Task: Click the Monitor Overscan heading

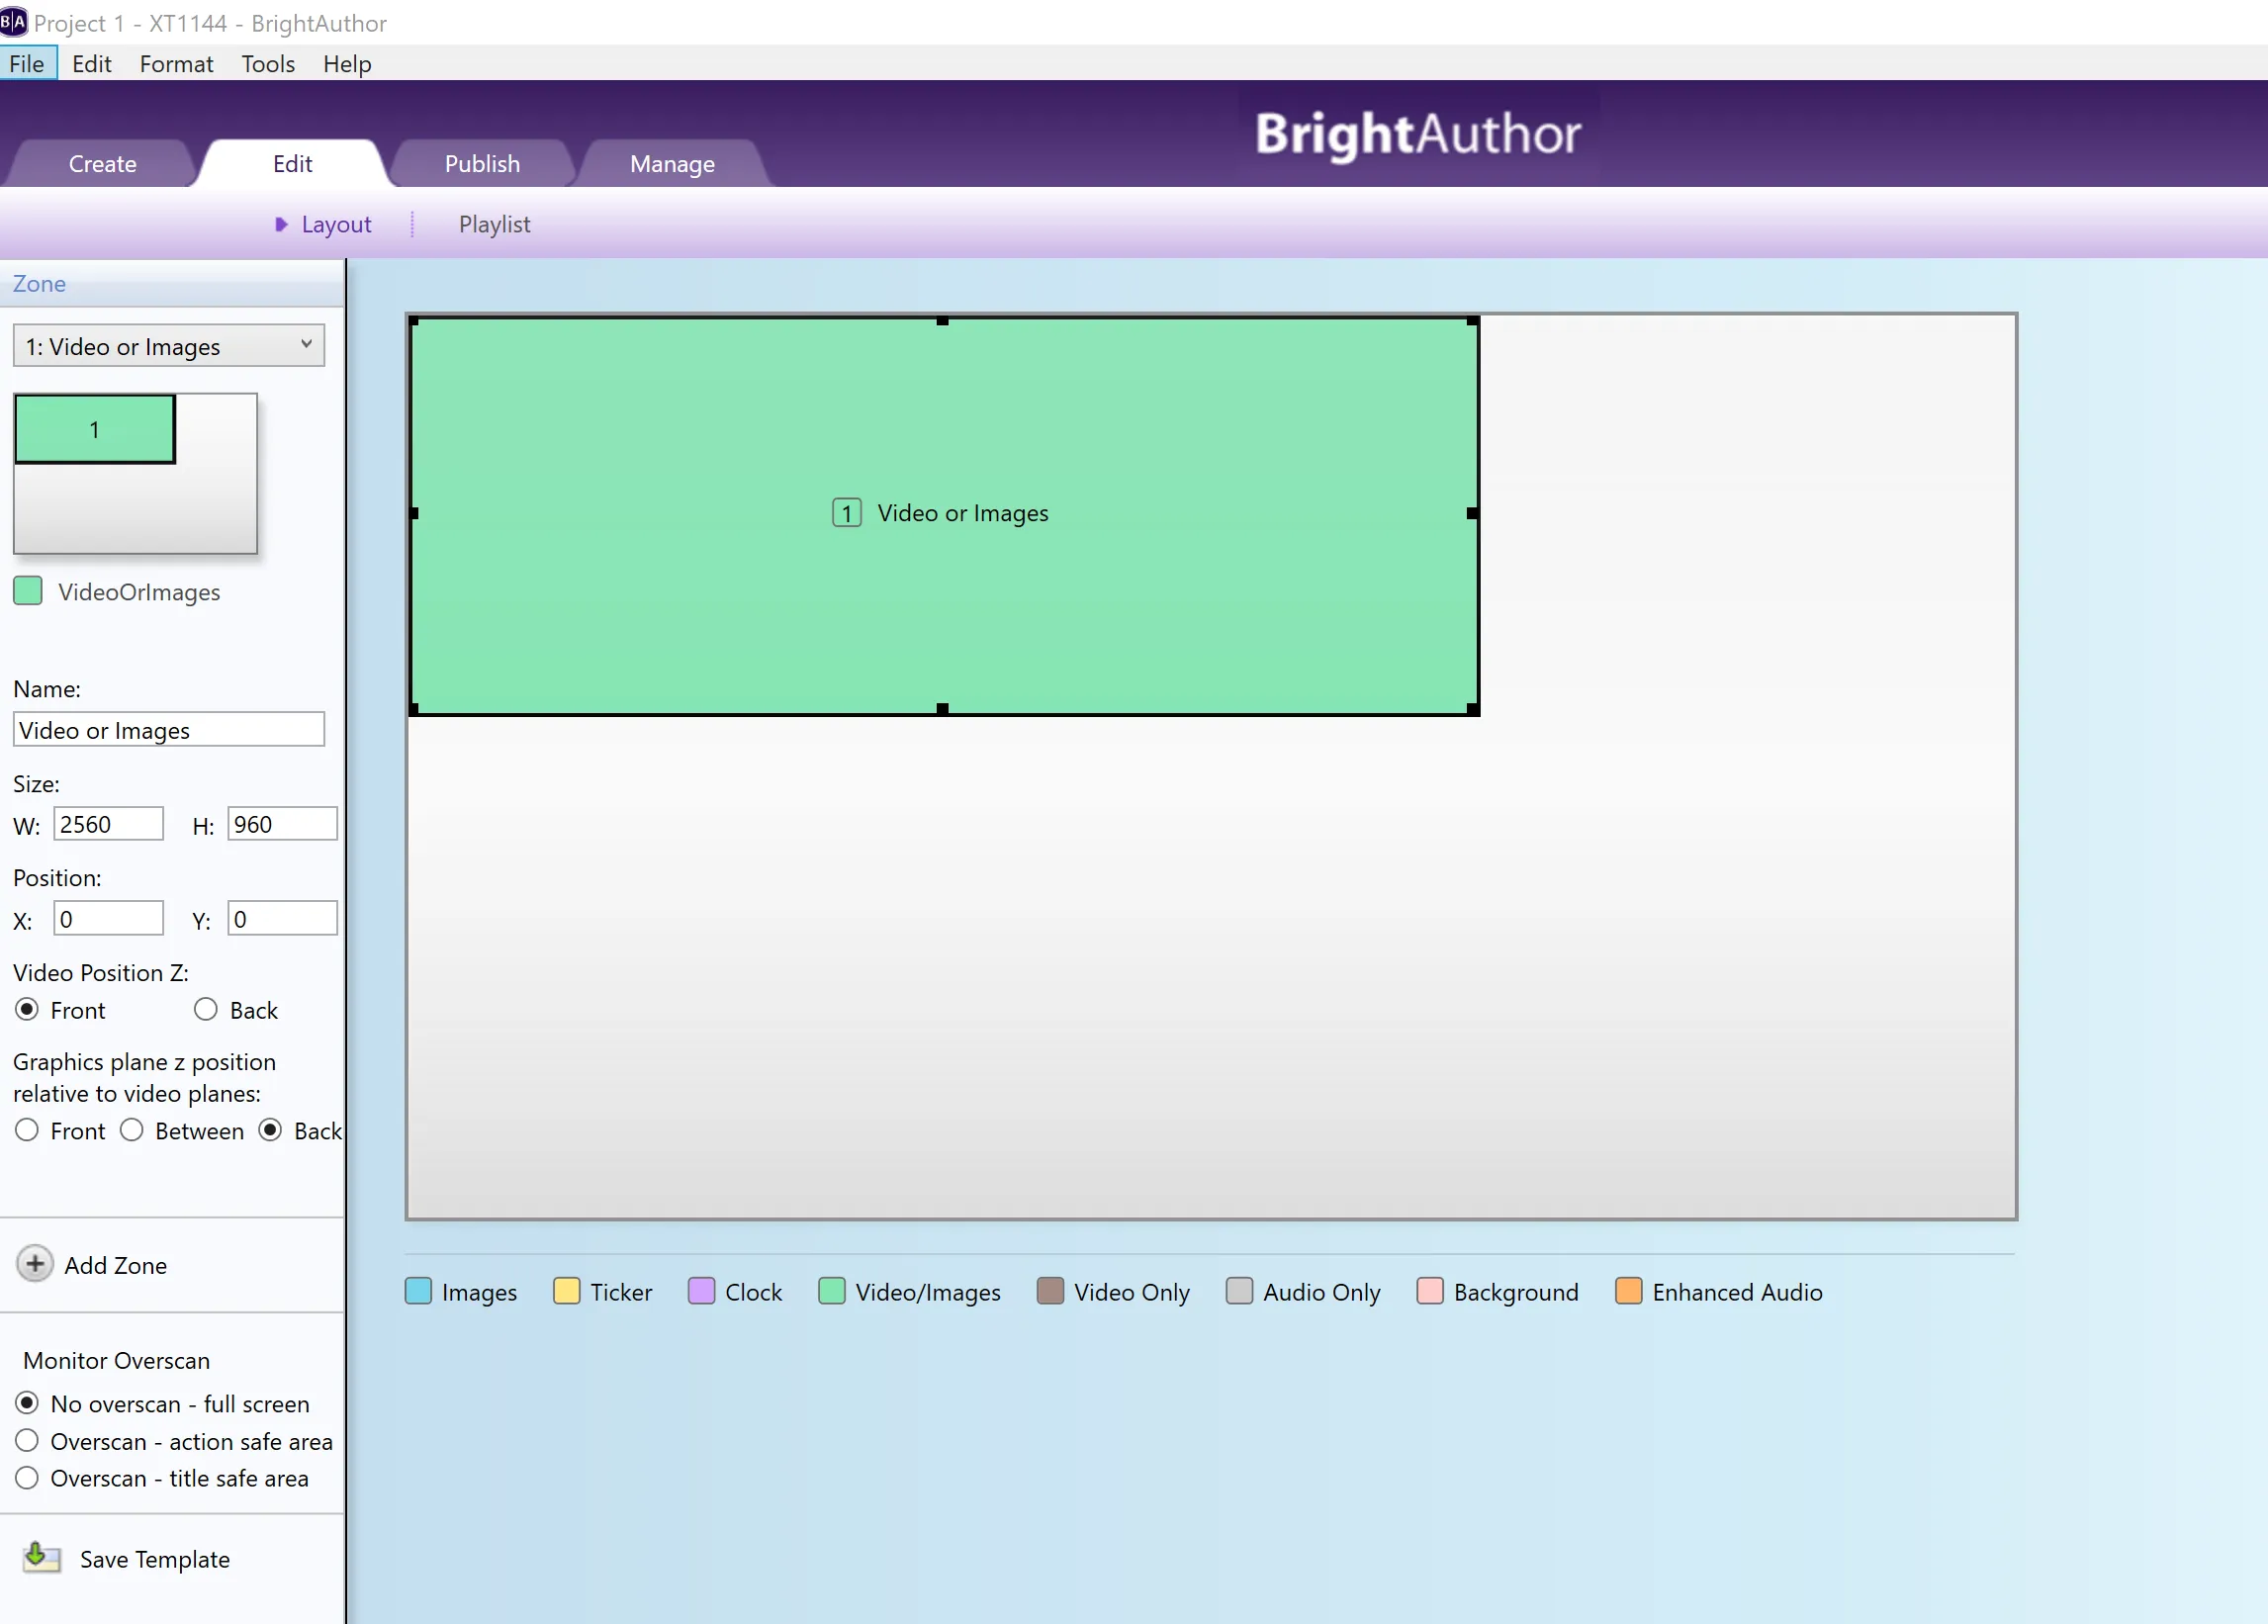Action: point(117,1361)
